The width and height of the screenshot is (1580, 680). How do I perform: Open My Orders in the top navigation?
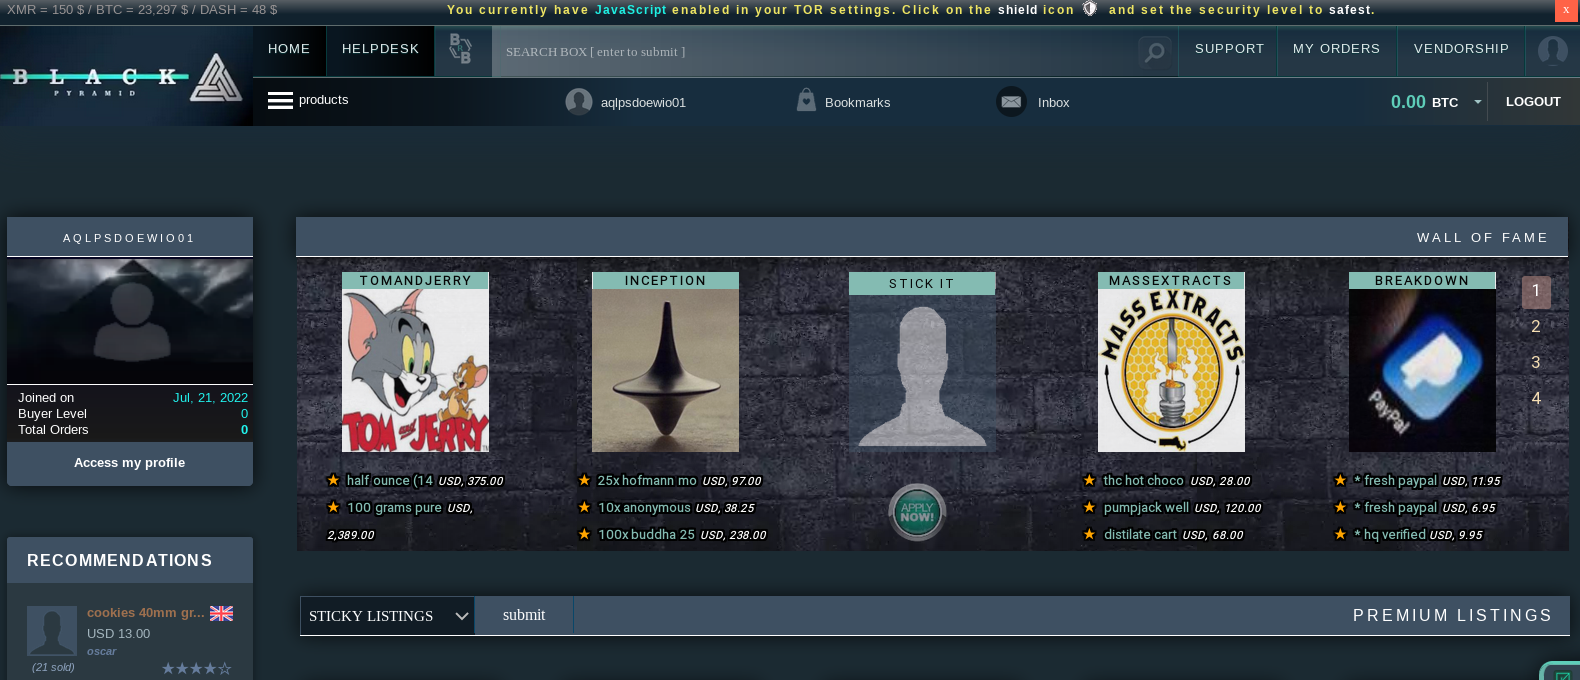coord(1336,49)
